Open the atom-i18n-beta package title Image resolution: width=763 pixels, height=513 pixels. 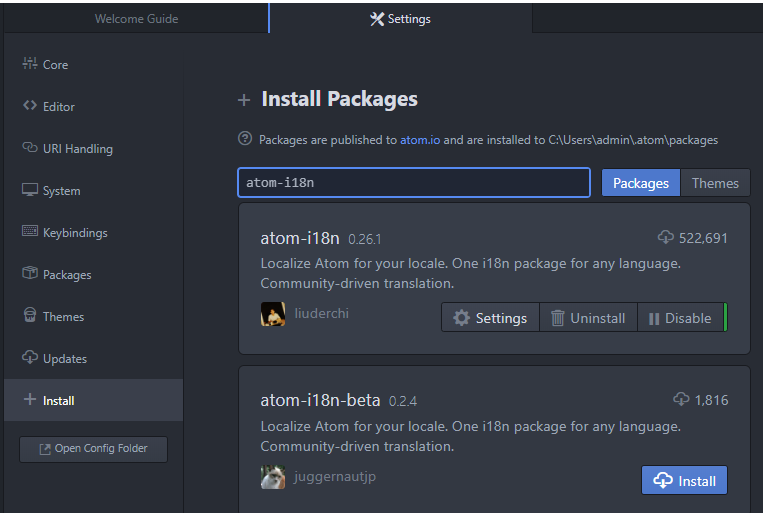pos(320,400)
